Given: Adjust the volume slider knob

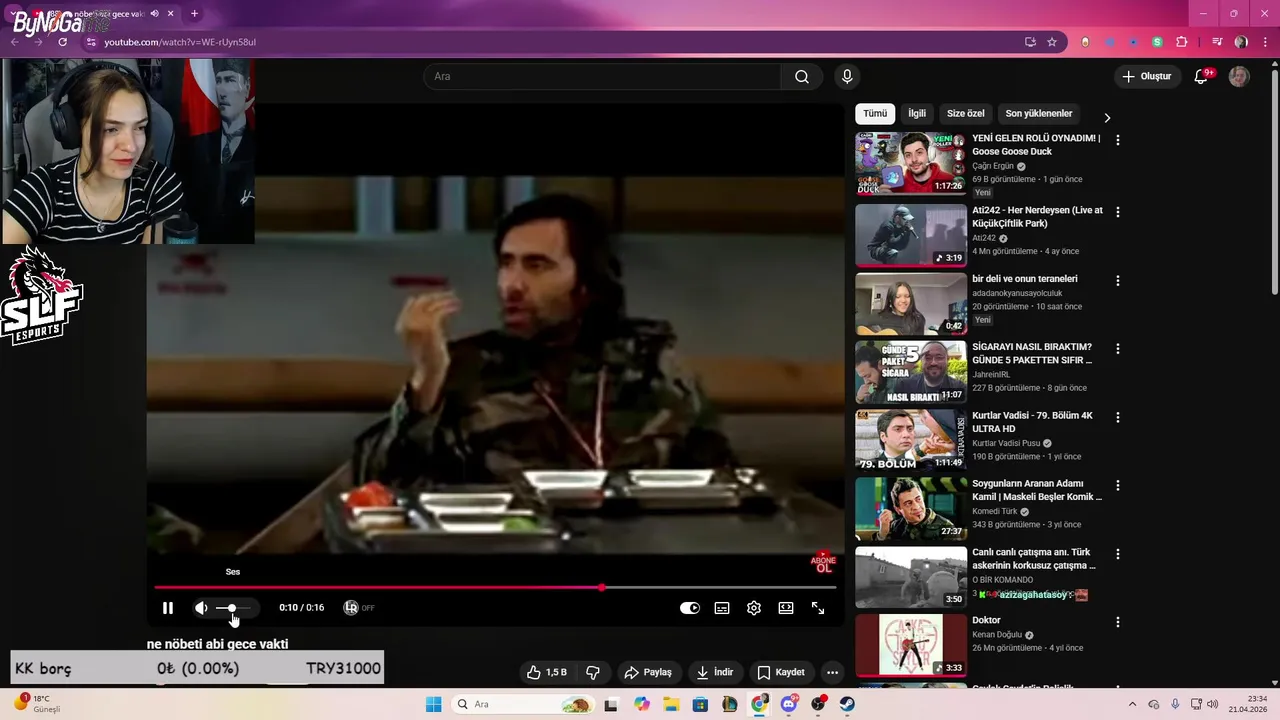Looking at the screenshot, I should pyautogui.click(x=232, y=608).
